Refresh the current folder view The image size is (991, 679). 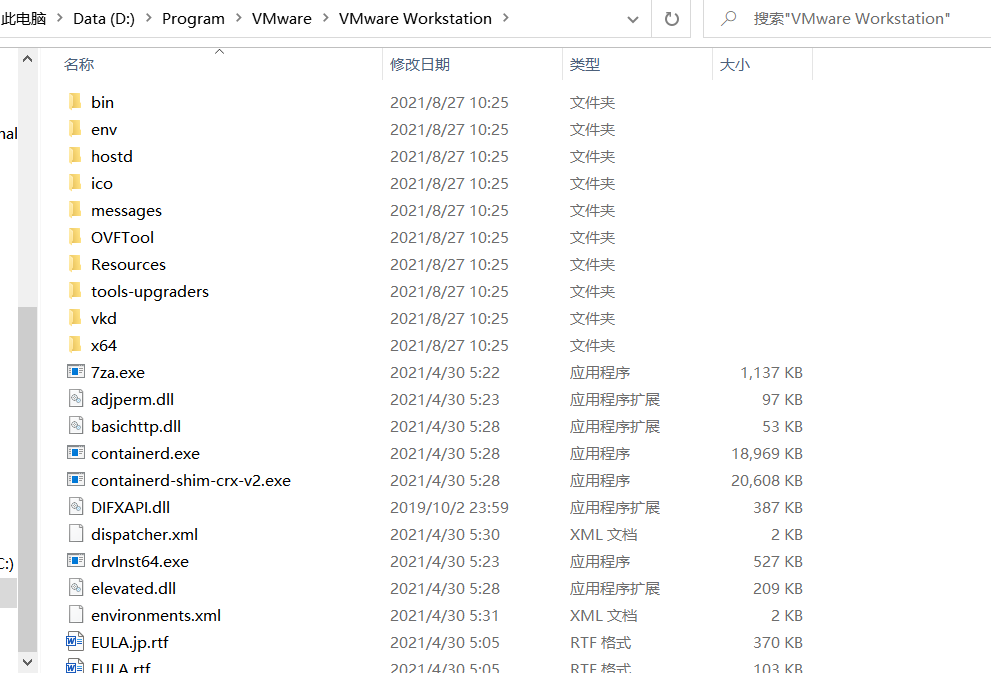click(x=671, y=19)
